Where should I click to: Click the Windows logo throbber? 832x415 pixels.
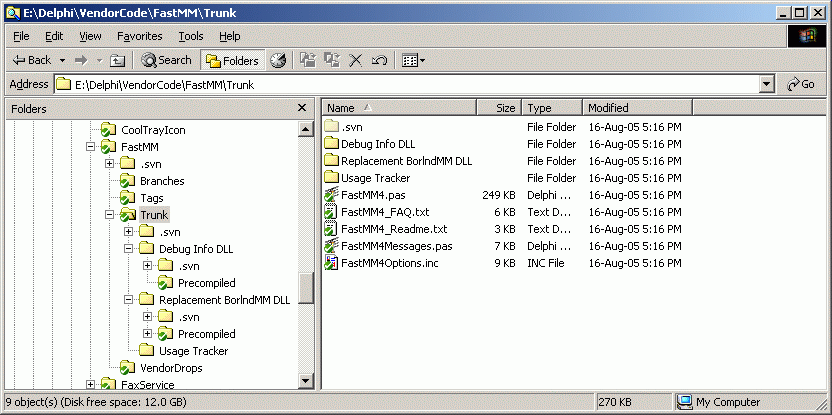pyautogui.click(x=807, y=36)
